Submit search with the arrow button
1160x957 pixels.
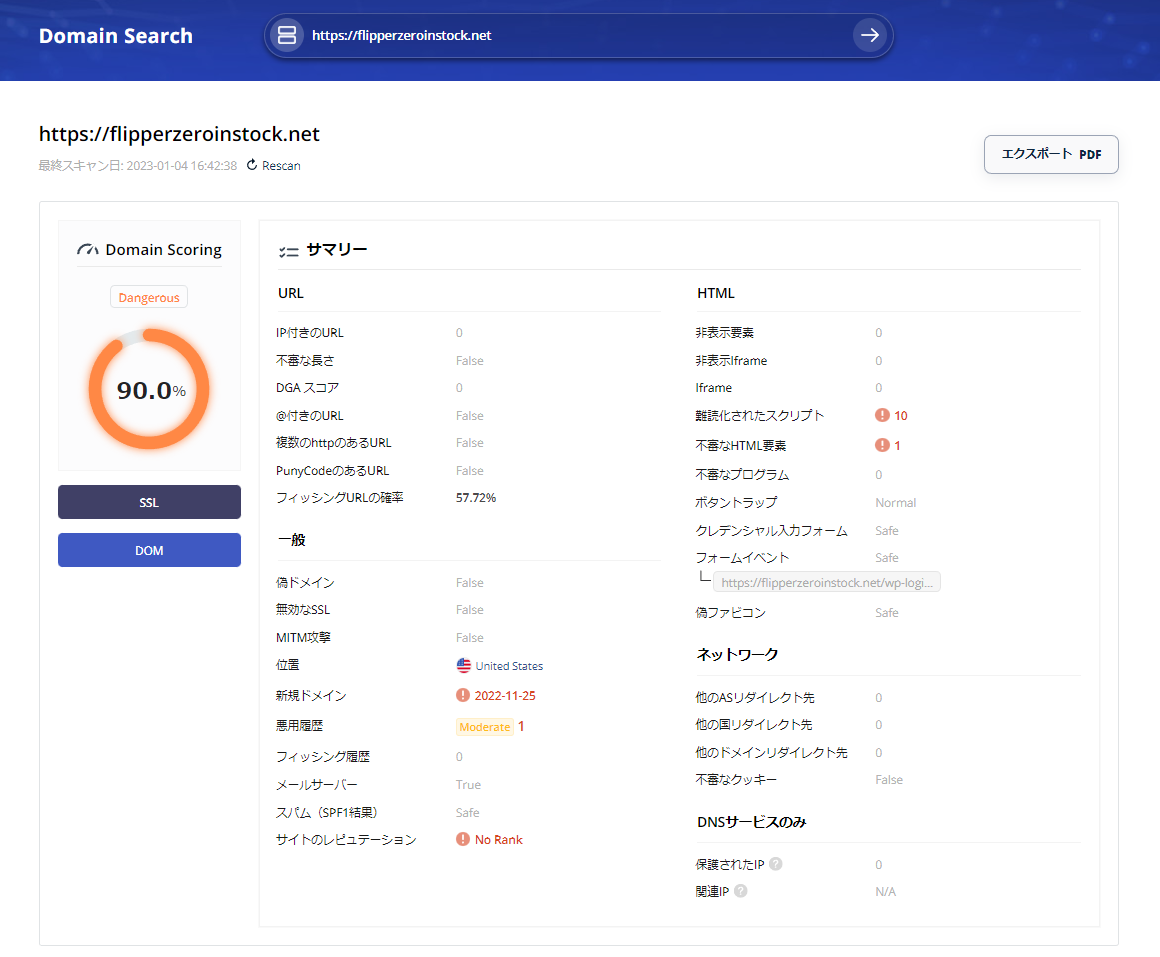tap(869, 35)
